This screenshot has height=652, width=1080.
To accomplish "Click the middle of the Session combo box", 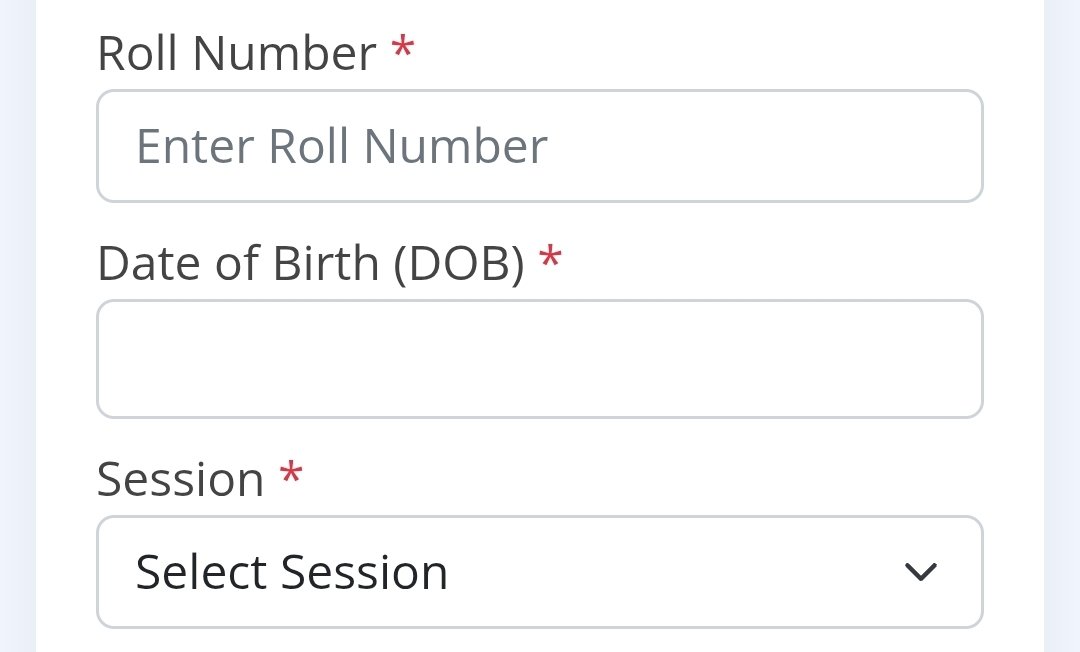I will click(540, 572).
